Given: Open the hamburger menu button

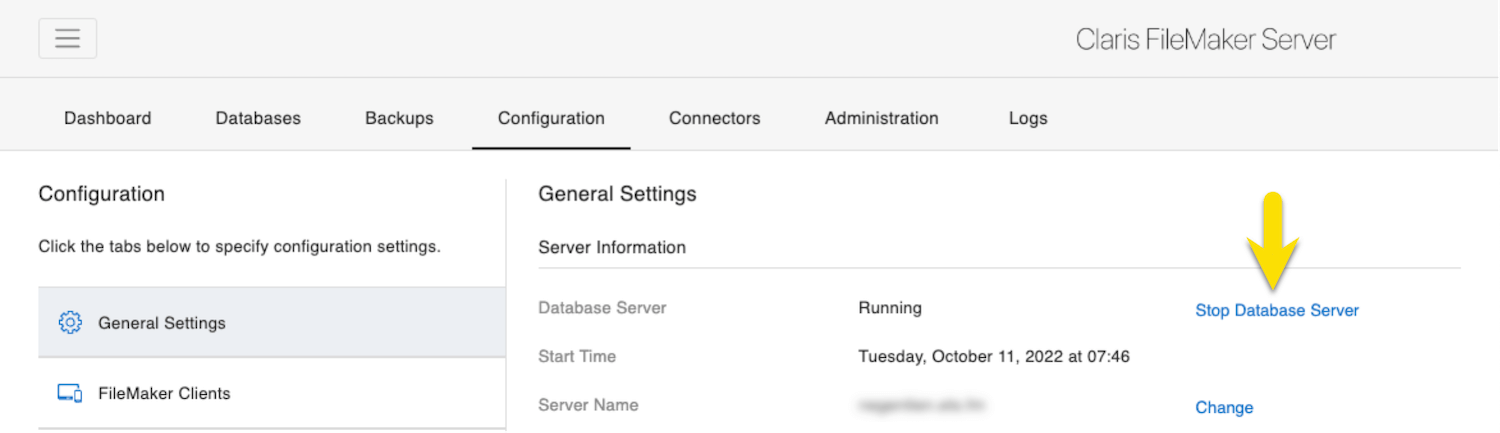Looking at the screenshot, I should click(x=67, y=38).
